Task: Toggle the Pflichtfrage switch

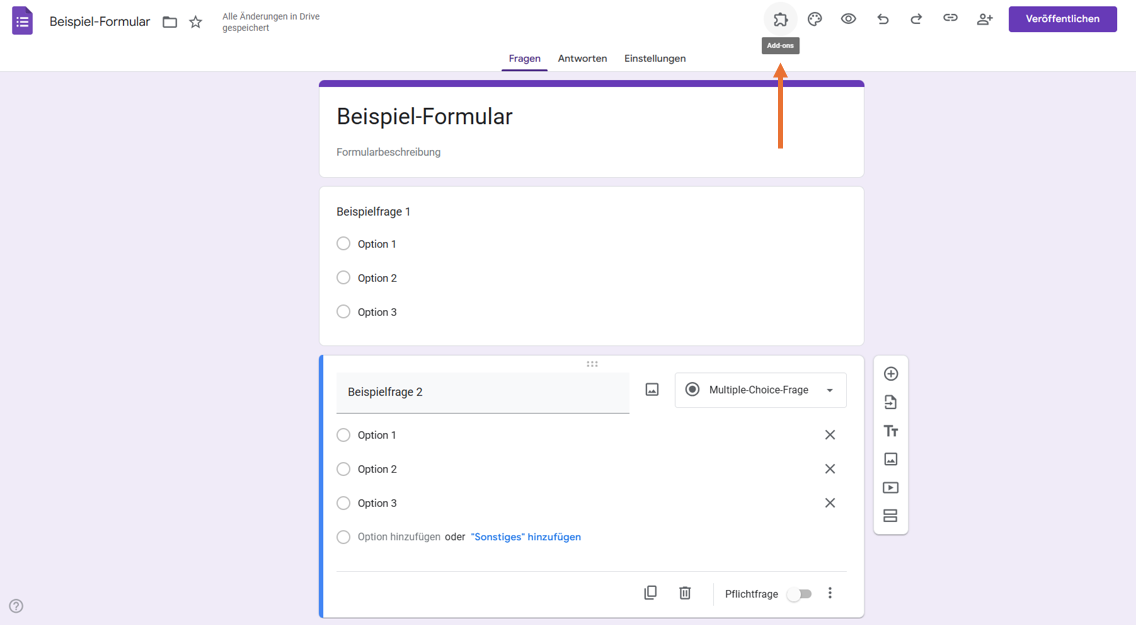Action: point(799,594)
